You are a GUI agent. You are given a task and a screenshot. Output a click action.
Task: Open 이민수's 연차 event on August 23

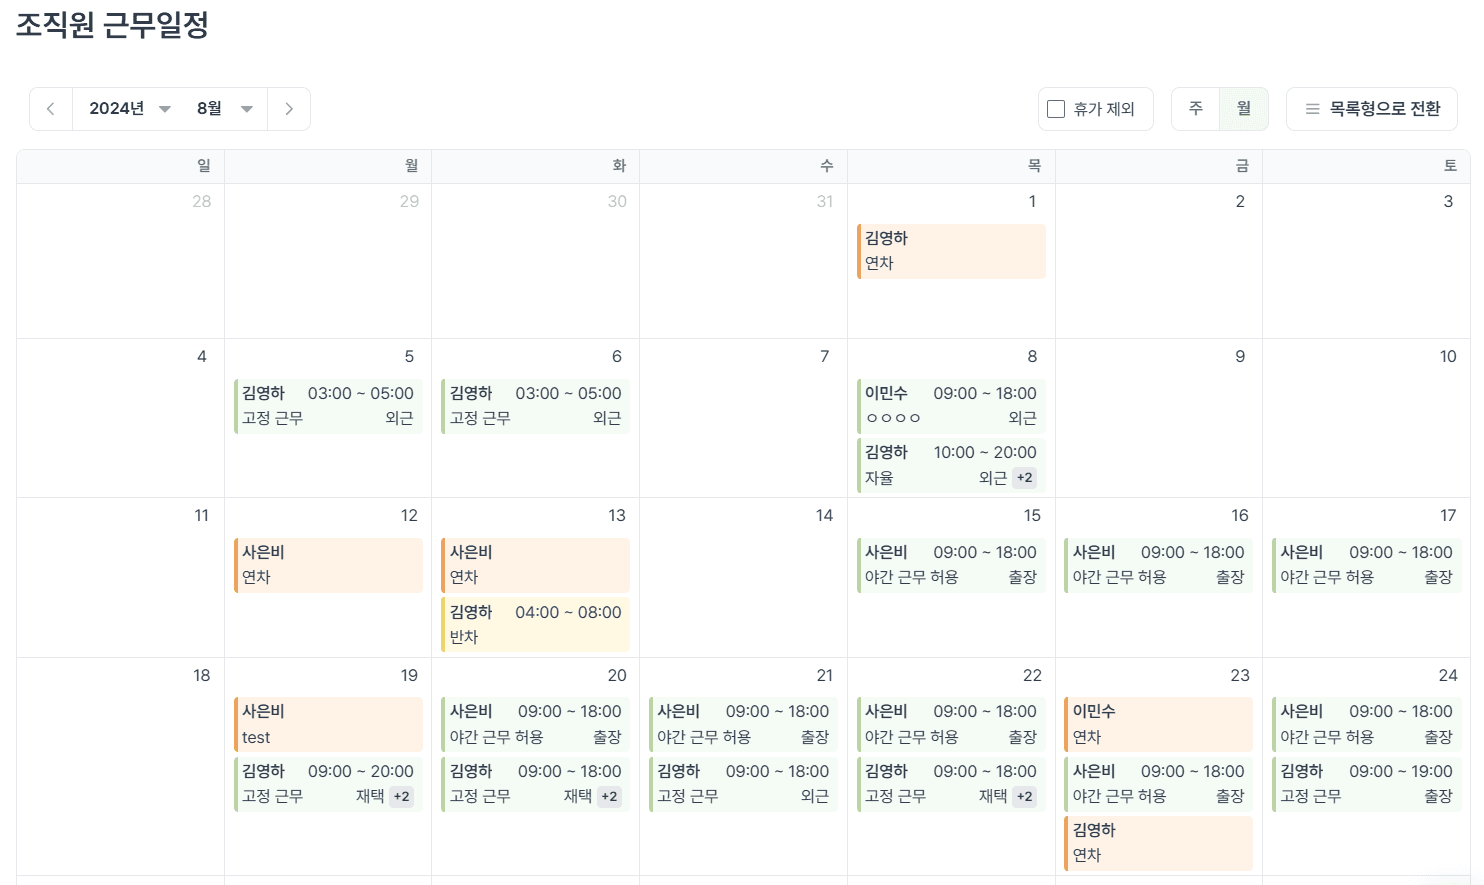click(x=1158, y=724)
